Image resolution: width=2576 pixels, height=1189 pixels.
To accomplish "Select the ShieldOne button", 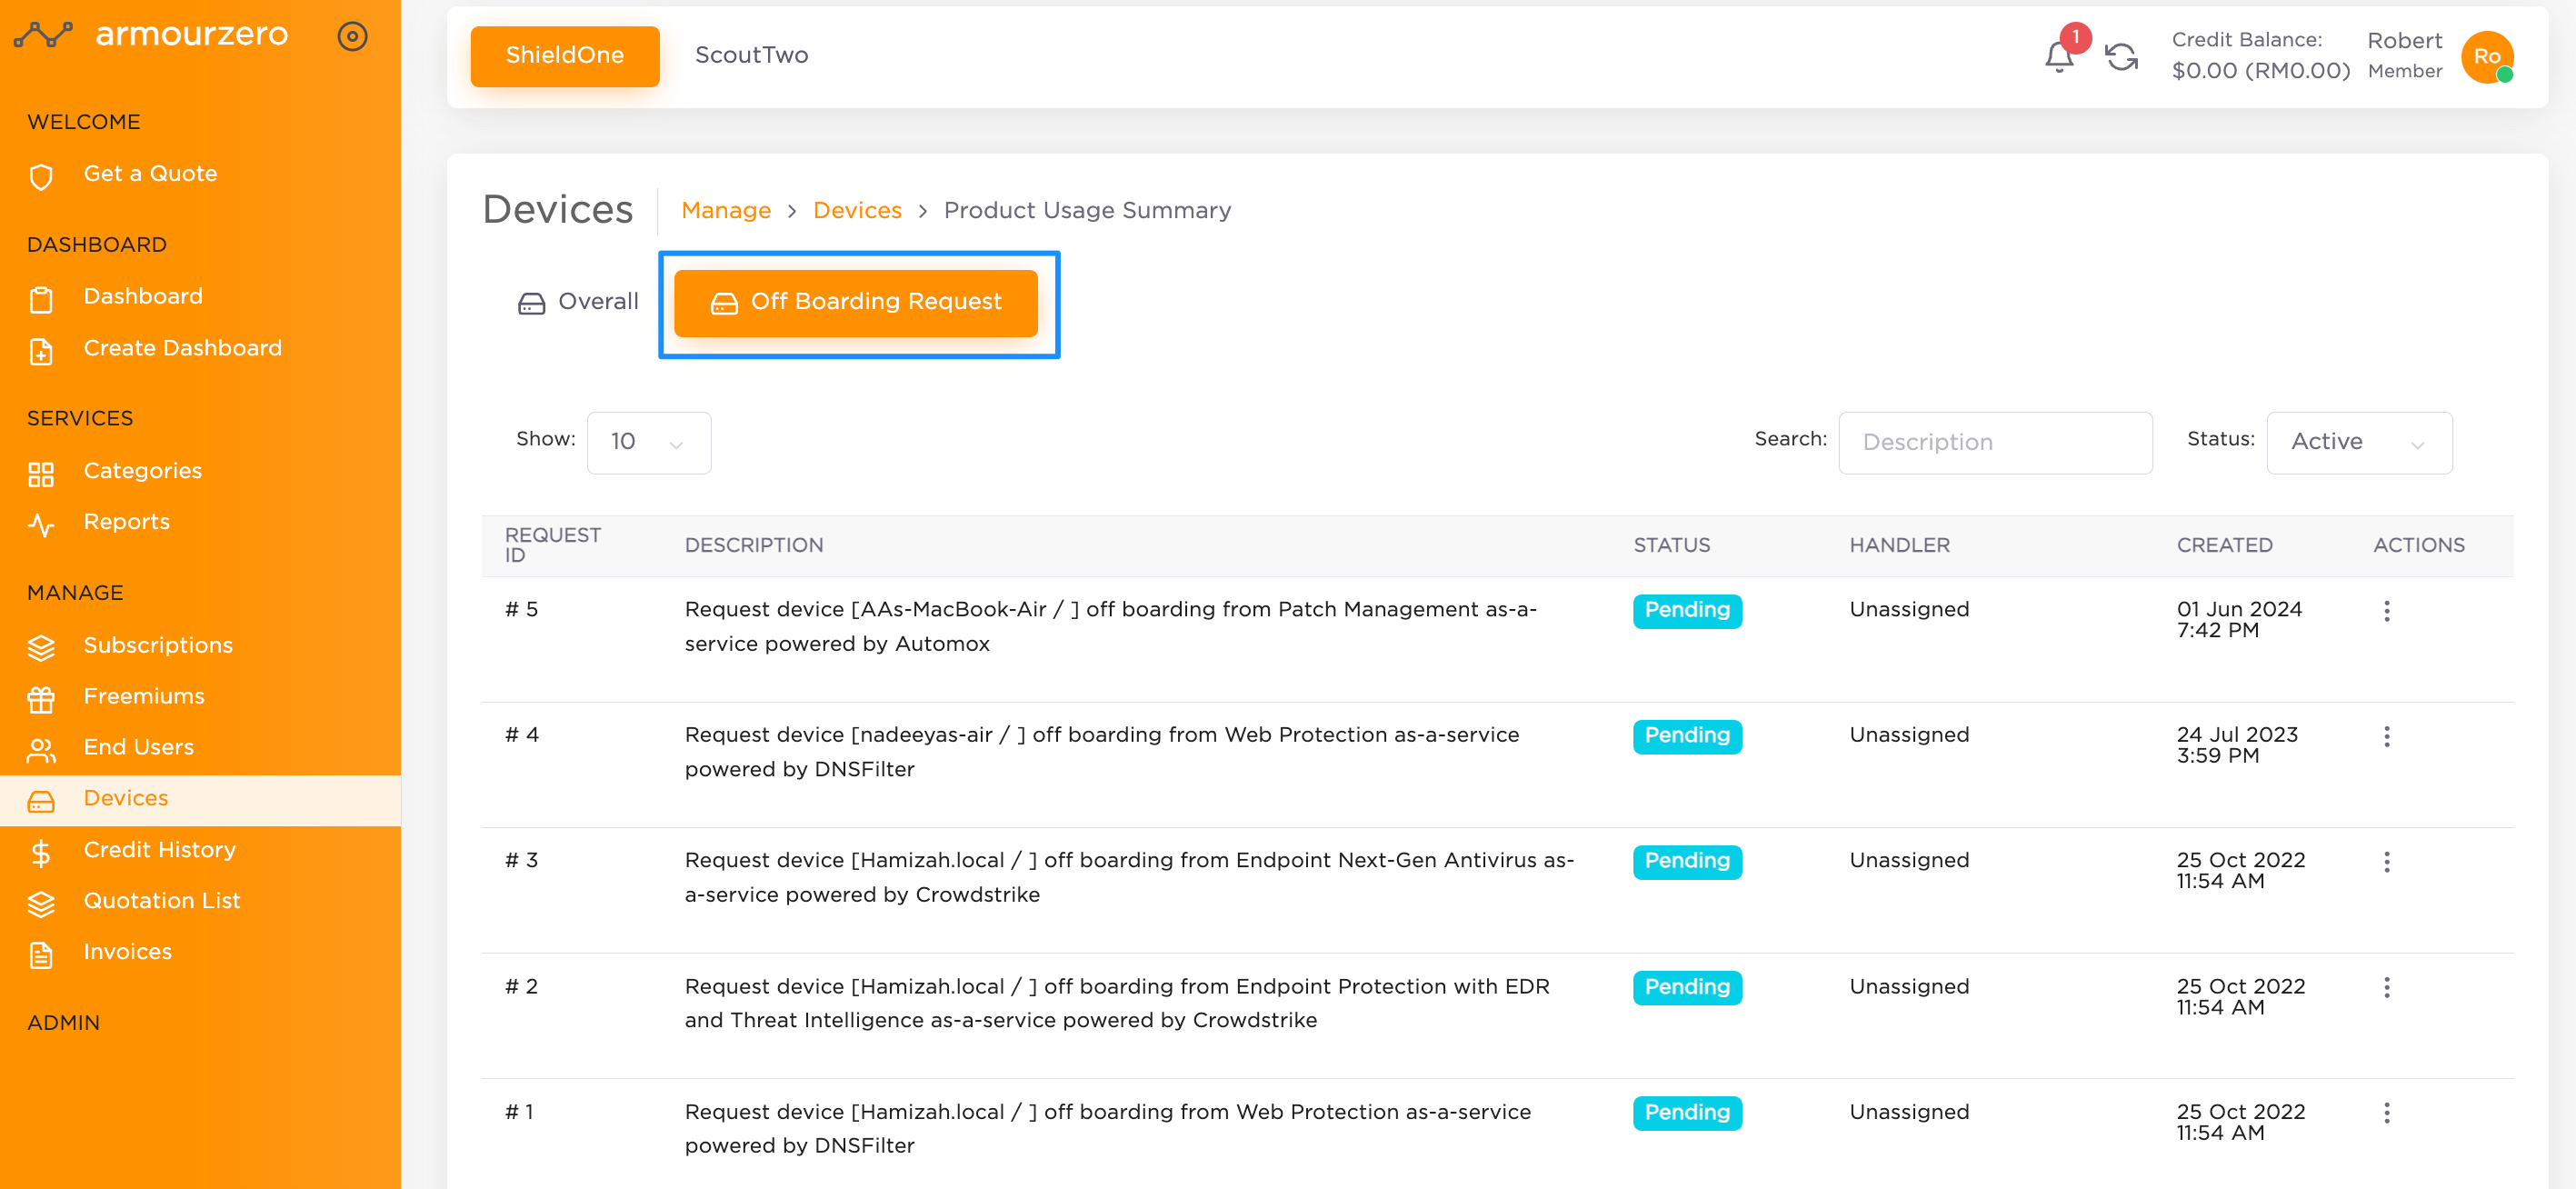I will pyautogui.click(x=564, y=56).
